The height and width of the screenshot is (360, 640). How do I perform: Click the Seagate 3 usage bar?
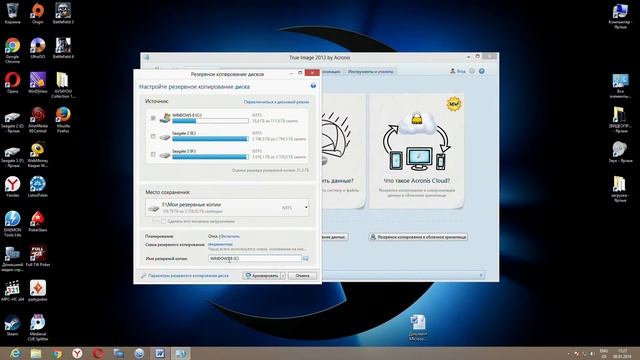(x=210, y=157)
